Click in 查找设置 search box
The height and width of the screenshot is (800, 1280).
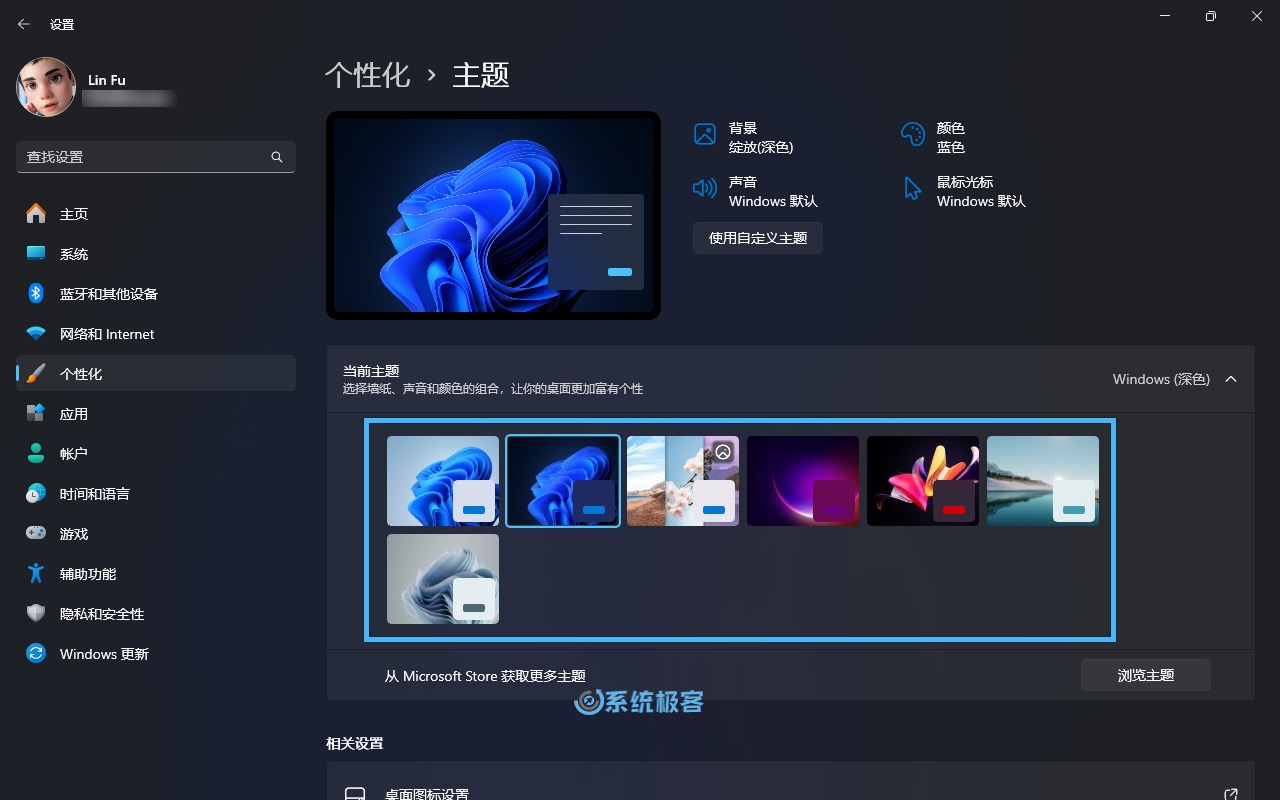click(x=156, y=157)
